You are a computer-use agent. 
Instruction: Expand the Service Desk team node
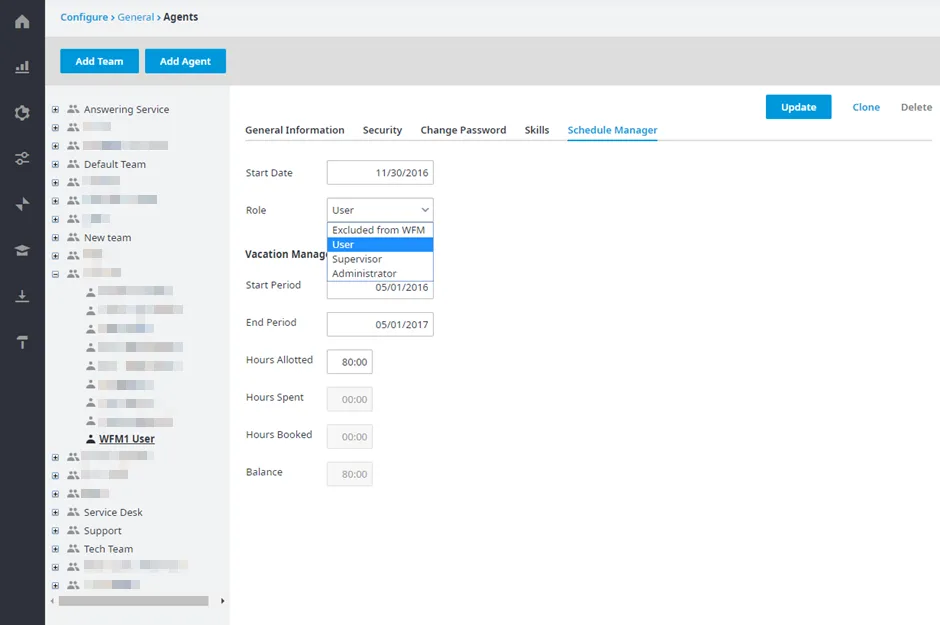[x=55, y=512]
